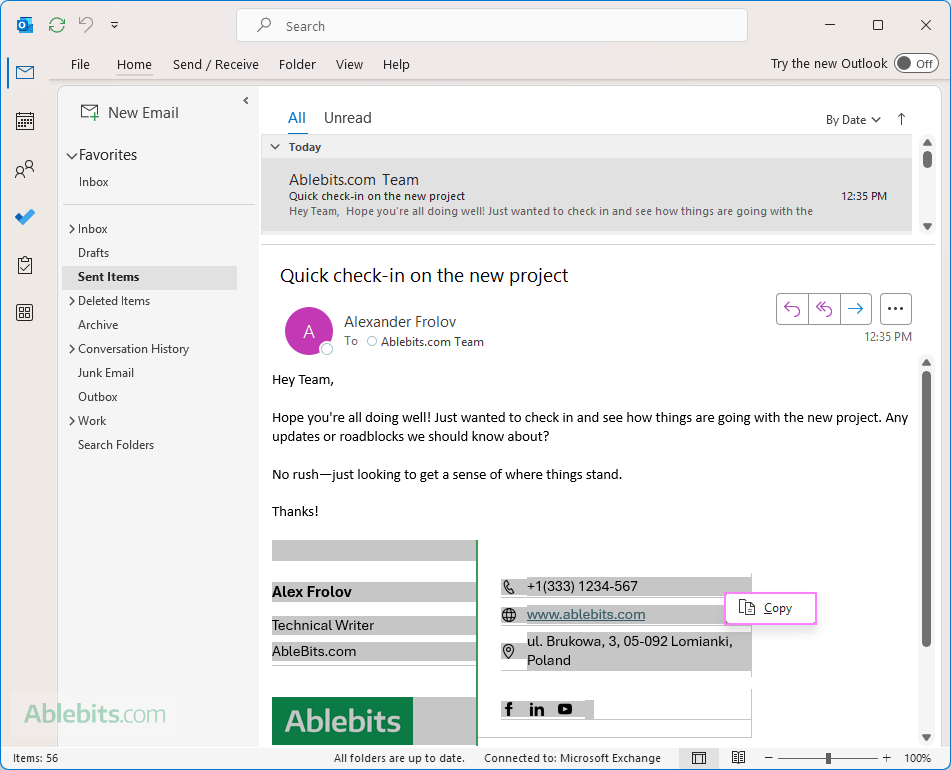Open the Calendar module icon
The height and width of the screenshot is (770, 951).
pos(25,121)
